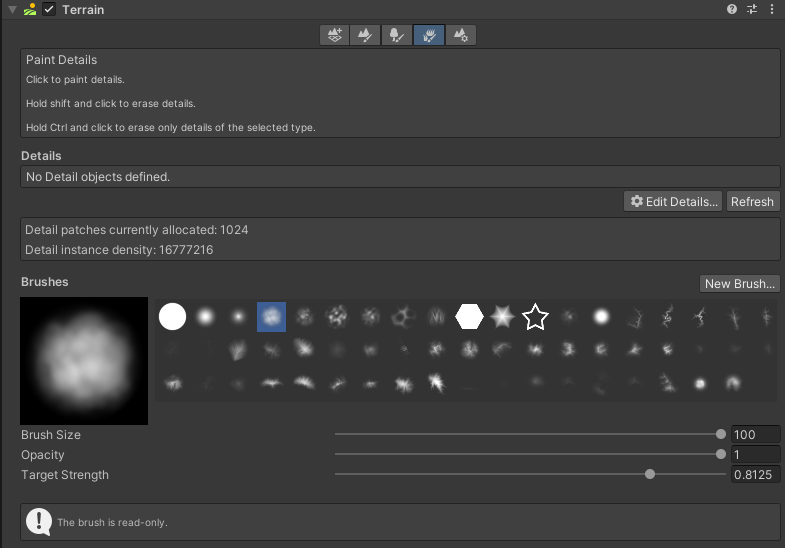Collapse the Terrain component foldout
The image size is (785, 548).
click(13, 9)
